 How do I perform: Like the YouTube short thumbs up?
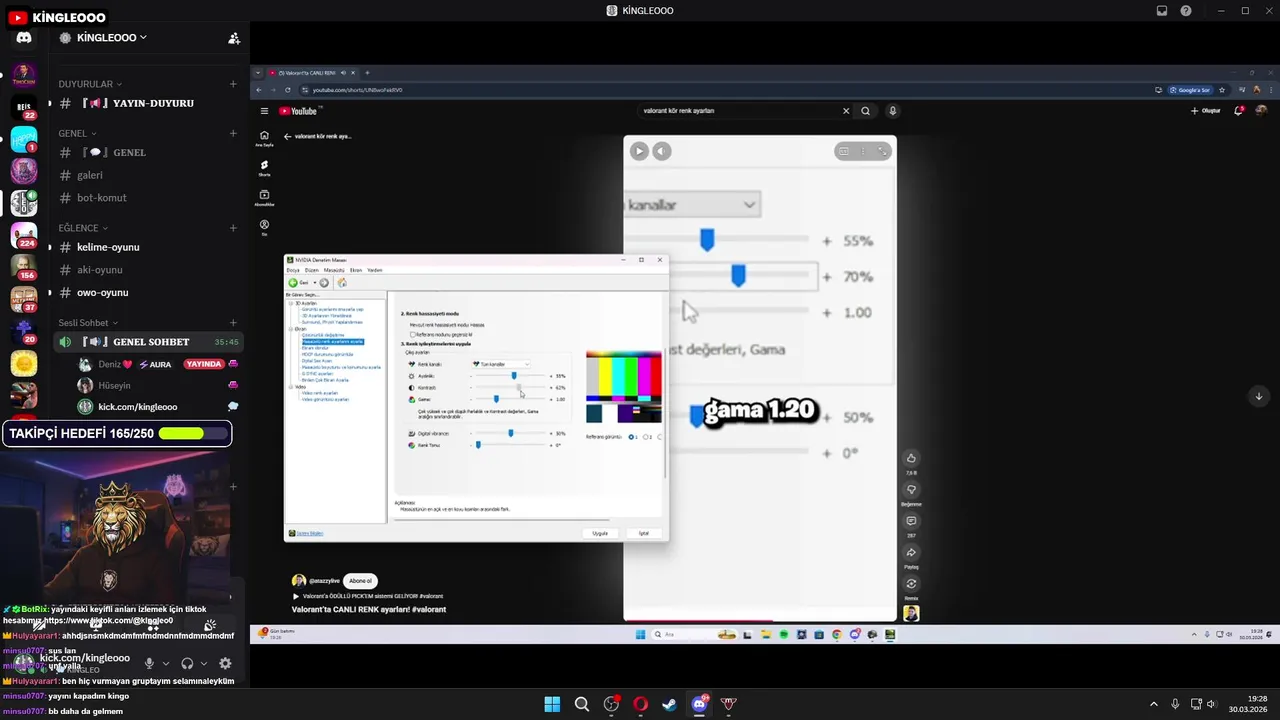tap(911, 459)
